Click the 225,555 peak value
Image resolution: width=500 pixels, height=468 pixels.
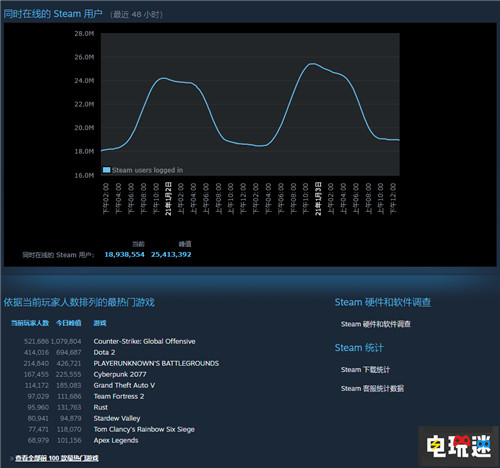(69, 374)
